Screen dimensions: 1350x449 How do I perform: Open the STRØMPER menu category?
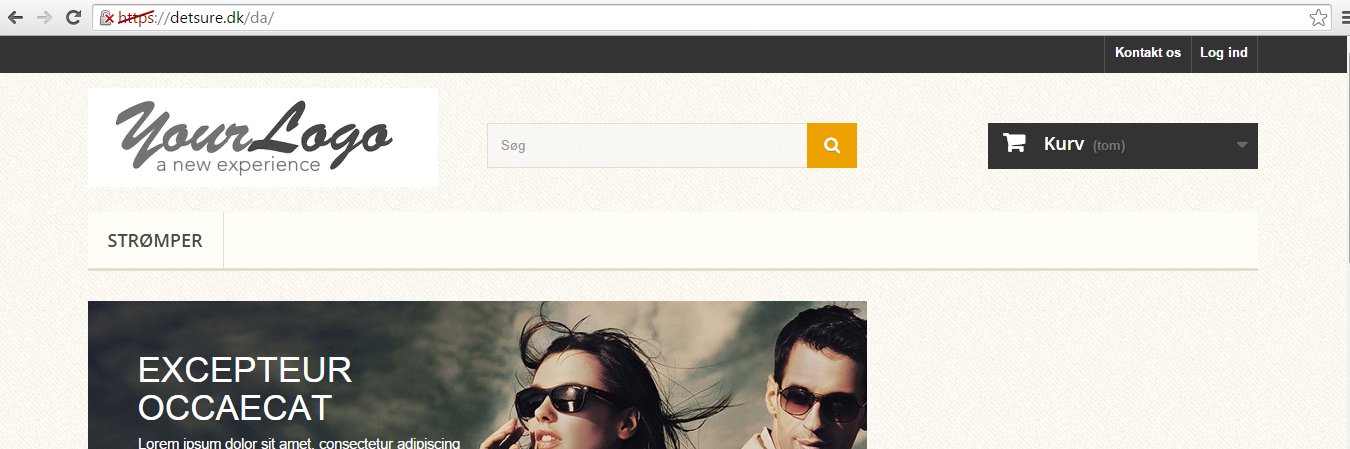tap(155, 241)
